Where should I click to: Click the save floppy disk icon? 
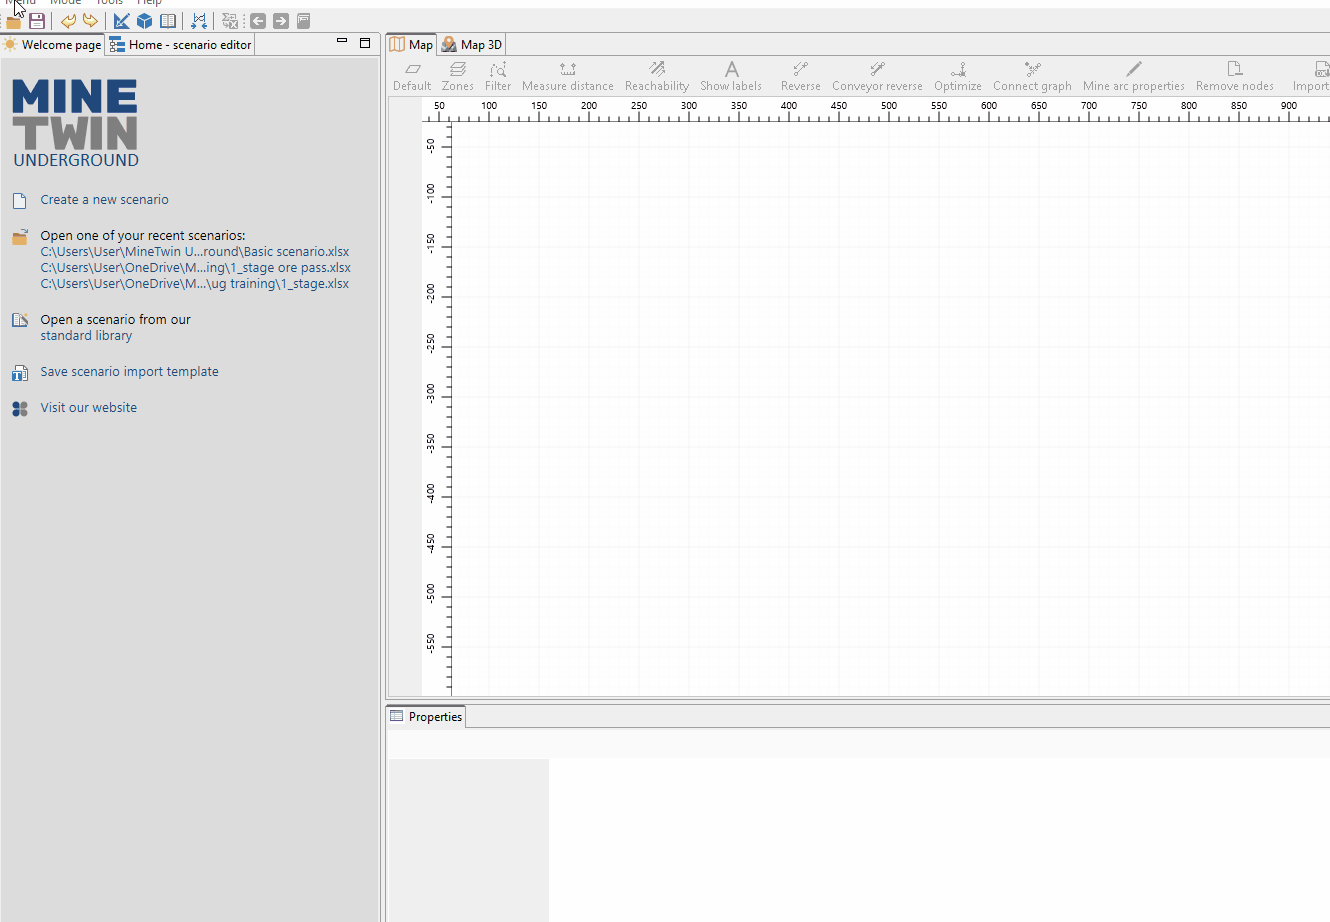click(37, 21)
